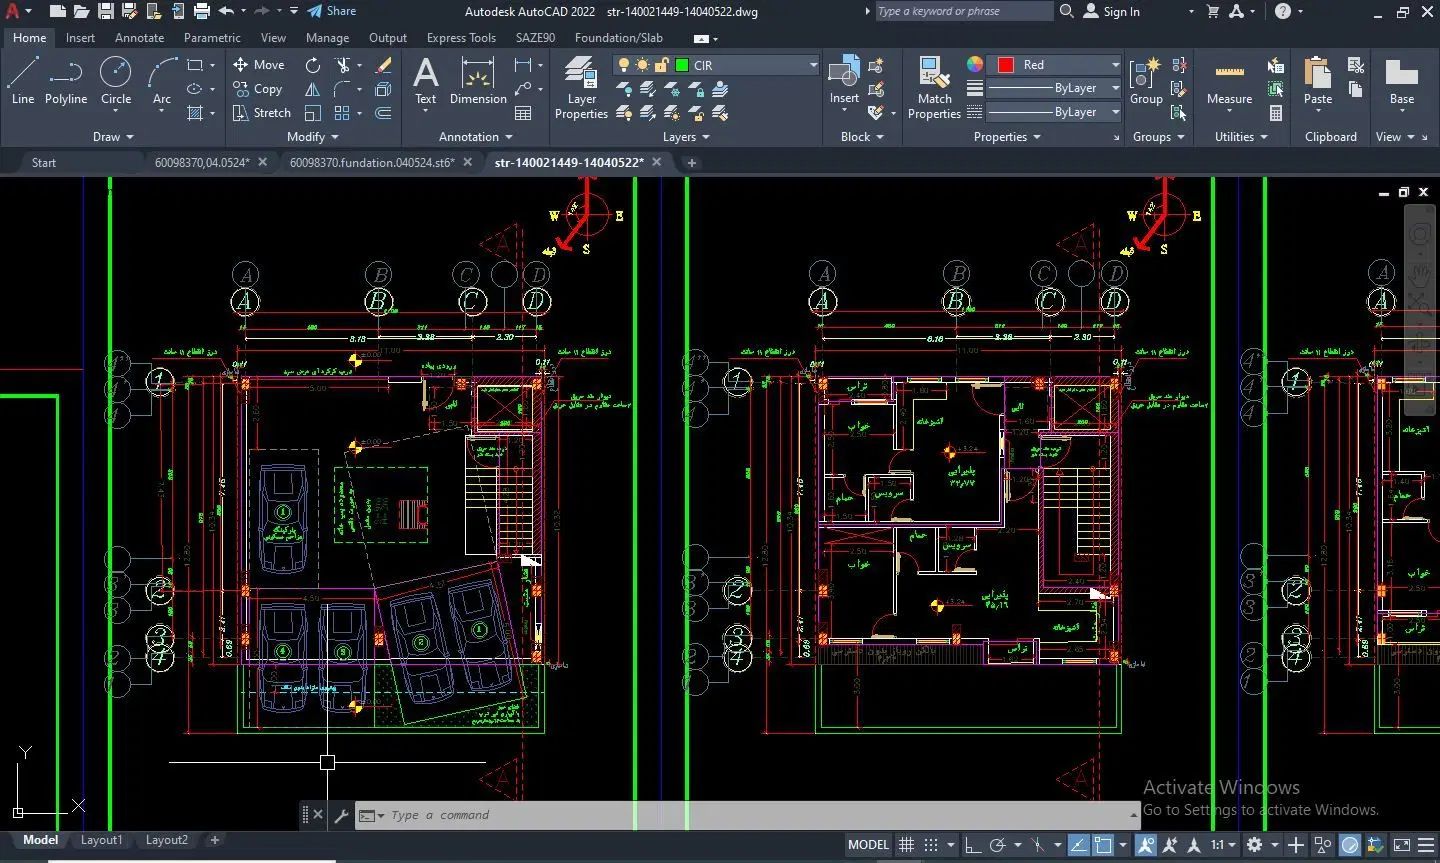
Task: Switch to Layout2 tab
Action: point(166,840)
